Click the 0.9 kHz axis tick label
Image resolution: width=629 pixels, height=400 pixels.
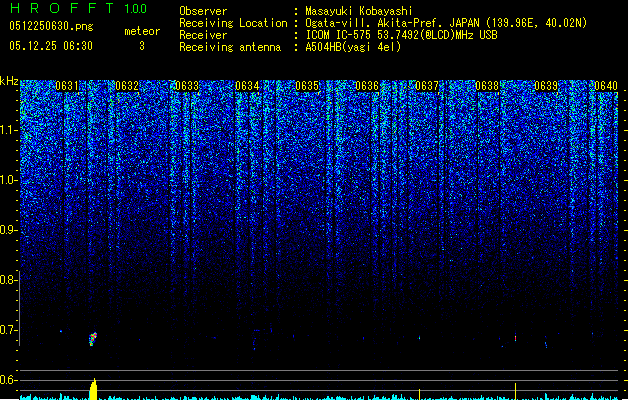8,230
